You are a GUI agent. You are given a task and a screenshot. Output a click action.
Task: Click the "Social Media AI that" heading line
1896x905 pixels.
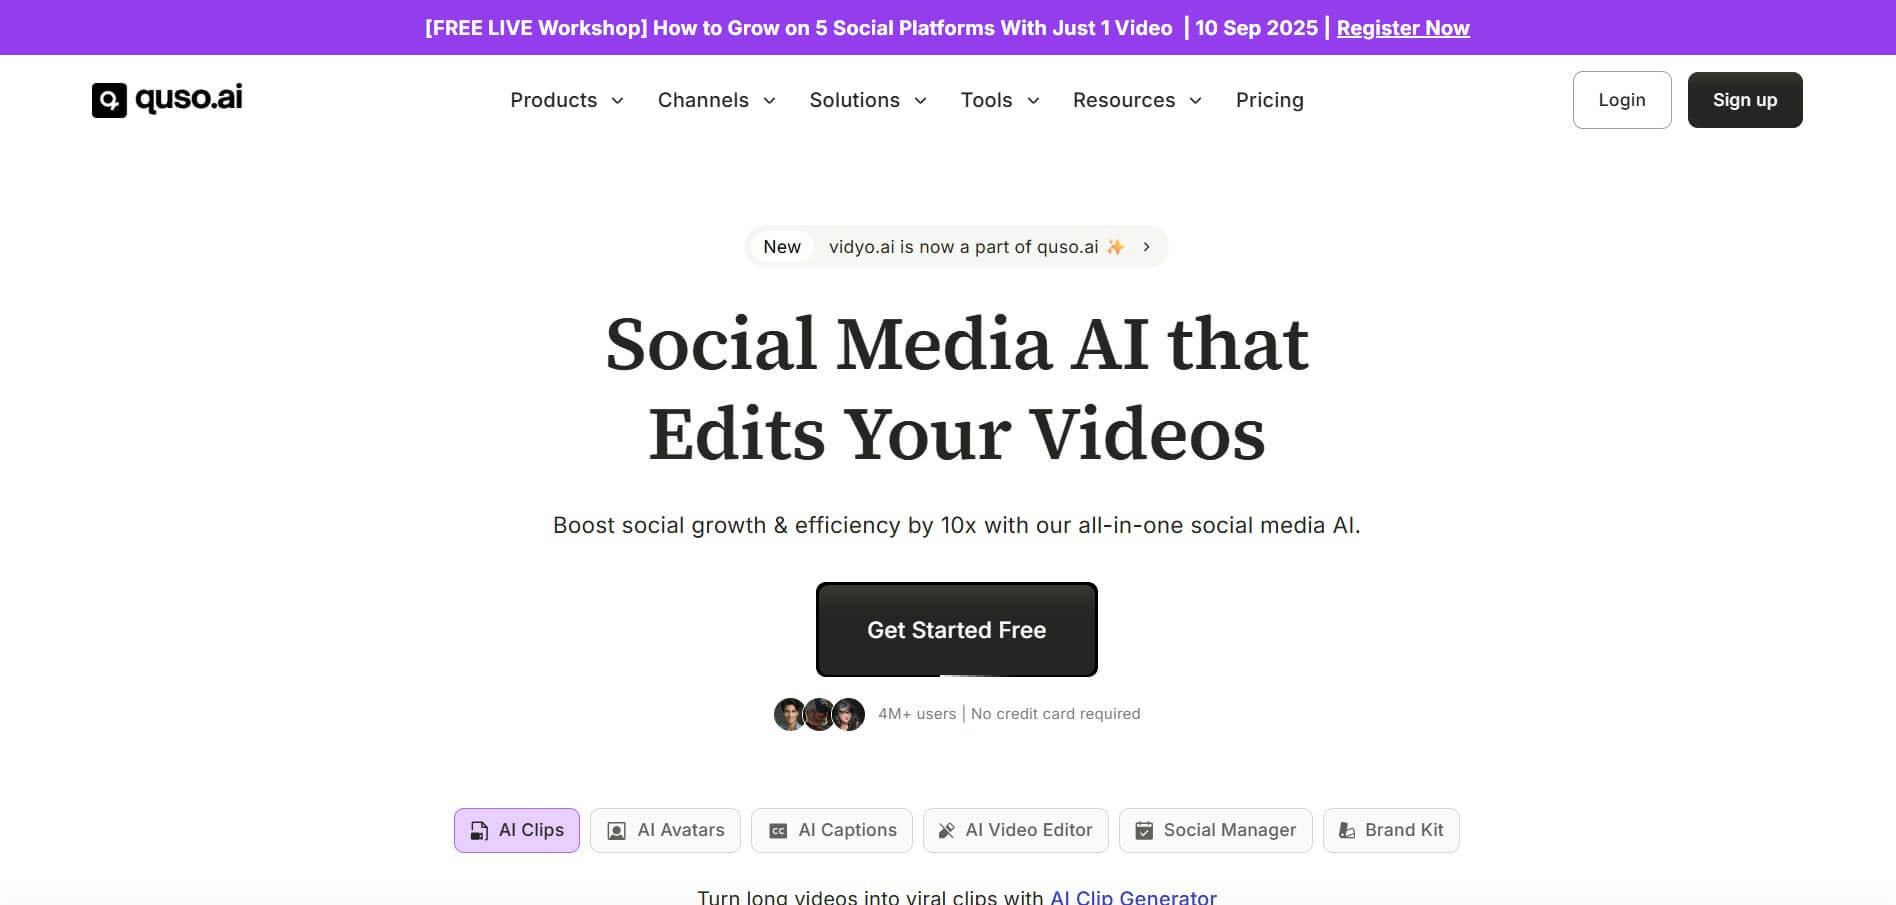[957, 344]
